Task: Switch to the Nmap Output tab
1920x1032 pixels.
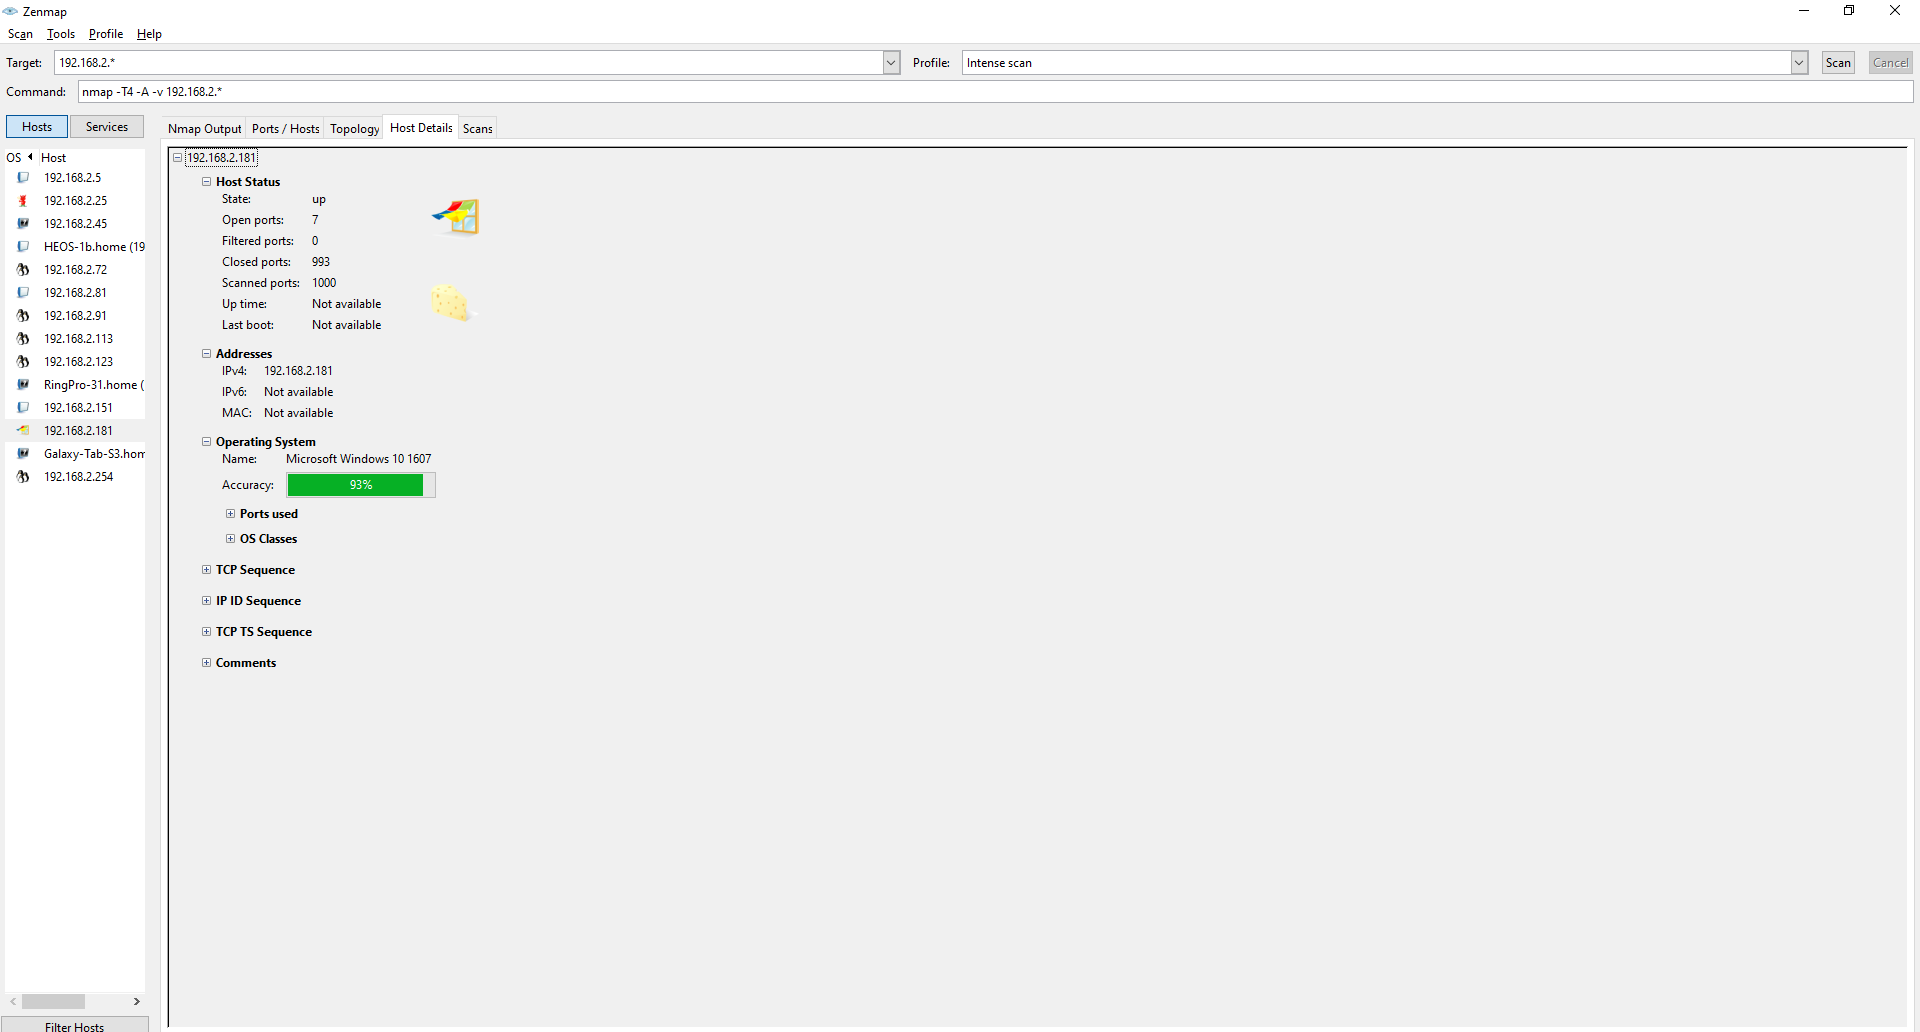Action: tap(204, 129)
